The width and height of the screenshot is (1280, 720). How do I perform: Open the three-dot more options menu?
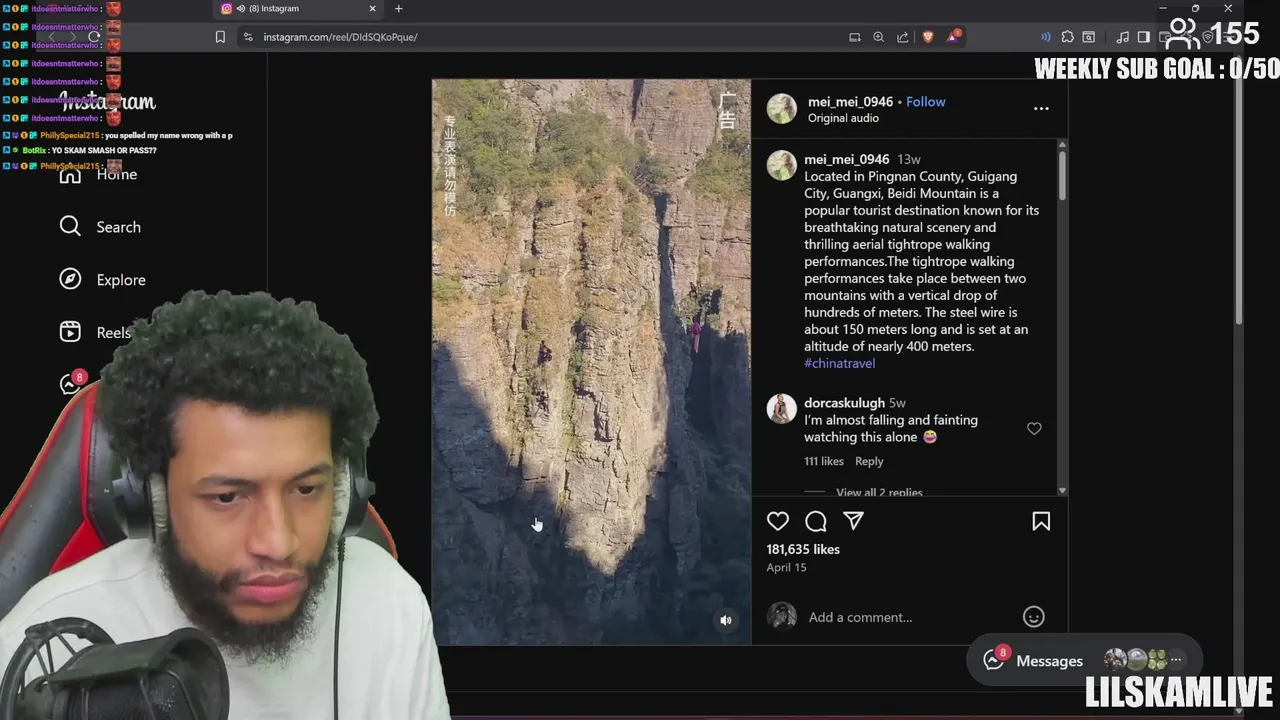coord(1041,108)
